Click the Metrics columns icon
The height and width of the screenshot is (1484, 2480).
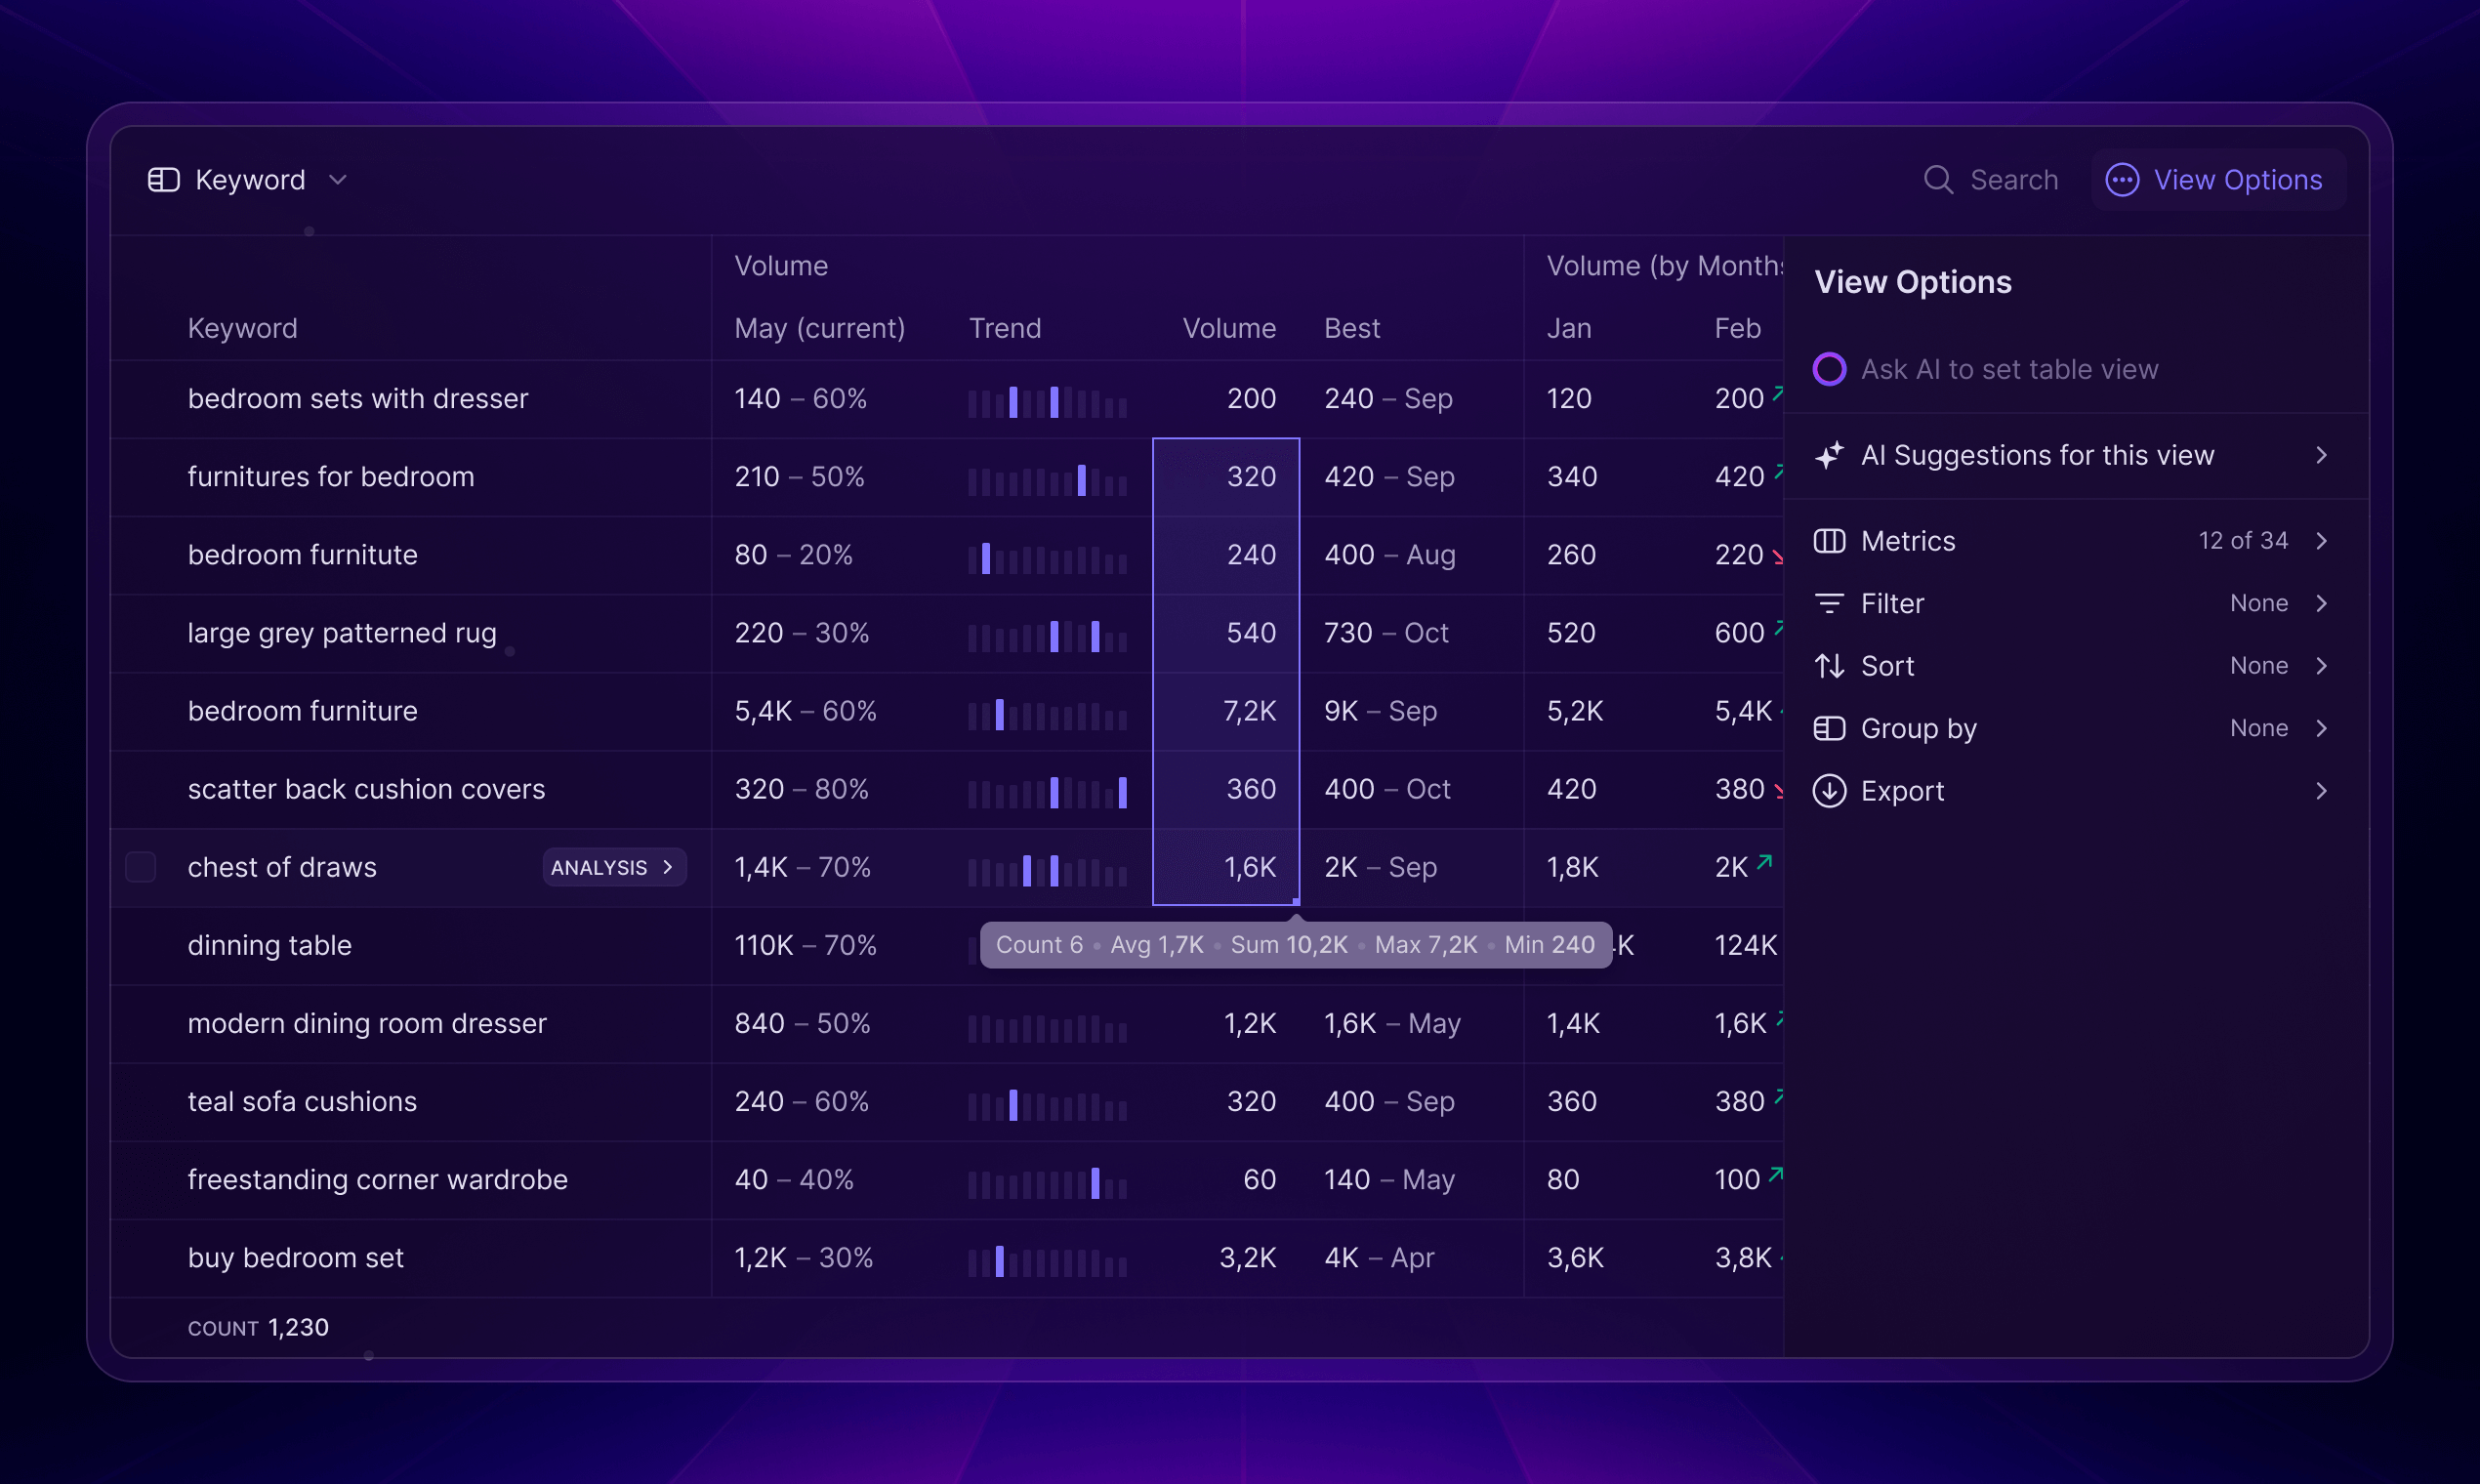pyautogui.click(x=1828, y=541)
